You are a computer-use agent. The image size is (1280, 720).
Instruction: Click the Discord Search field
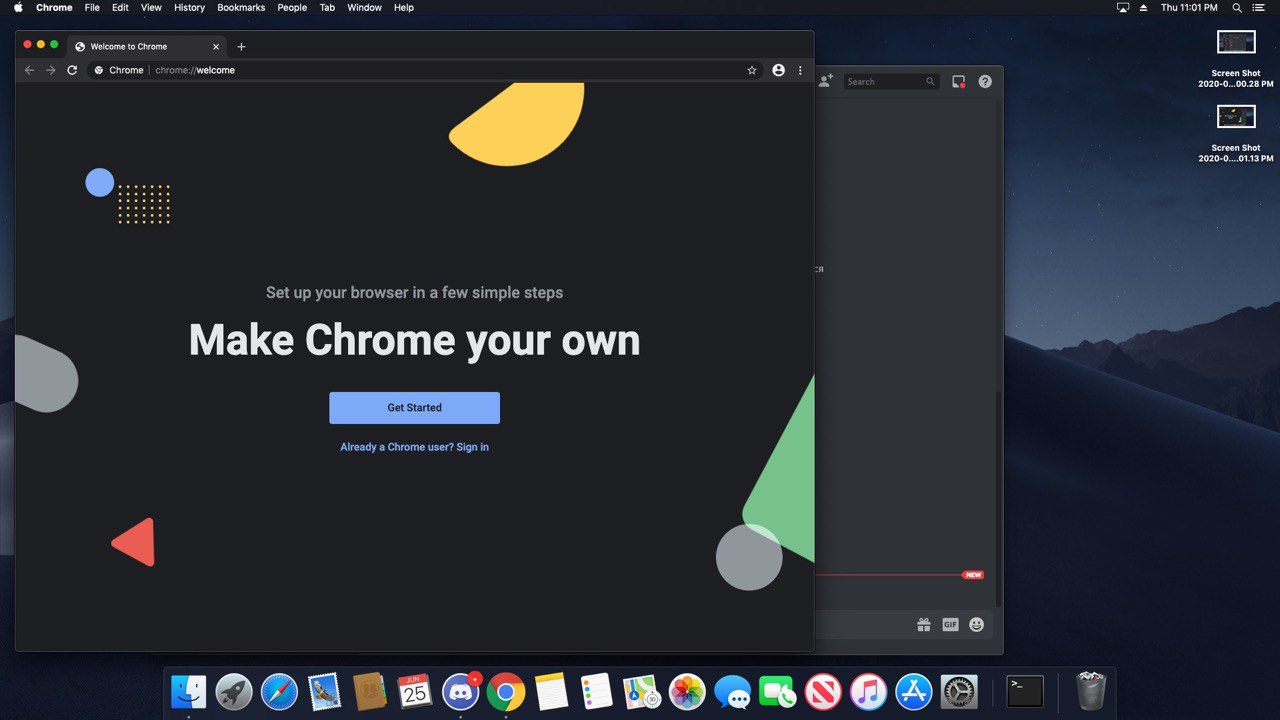891,82
